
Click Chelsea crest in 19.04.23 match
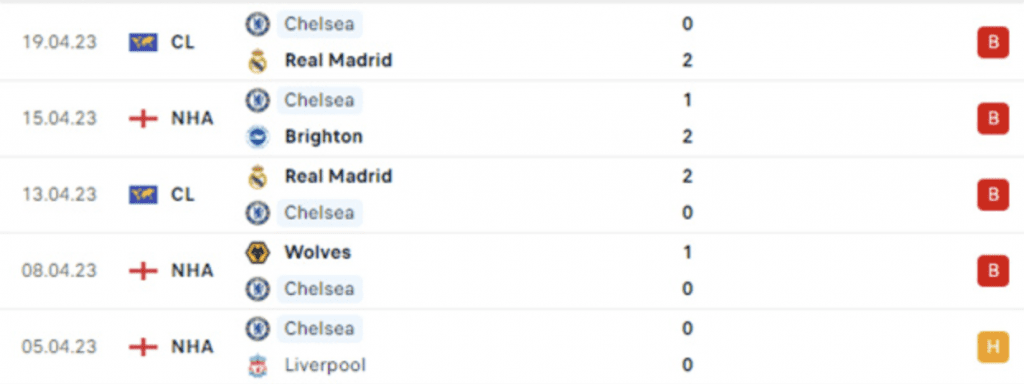pyautogui.click(x=257, y=24)
